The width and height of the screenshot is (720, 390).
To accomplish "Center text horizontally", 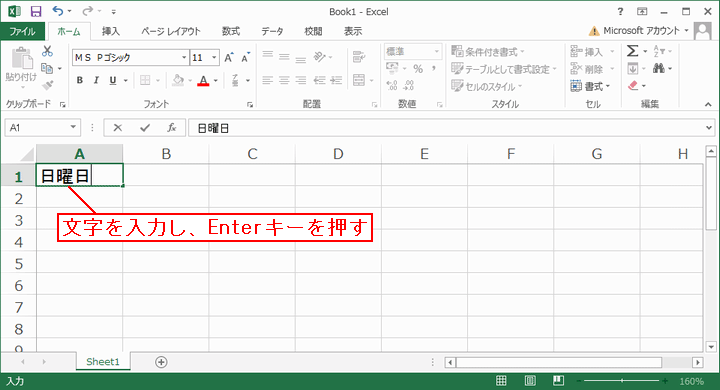I will (x=284, y=80).
